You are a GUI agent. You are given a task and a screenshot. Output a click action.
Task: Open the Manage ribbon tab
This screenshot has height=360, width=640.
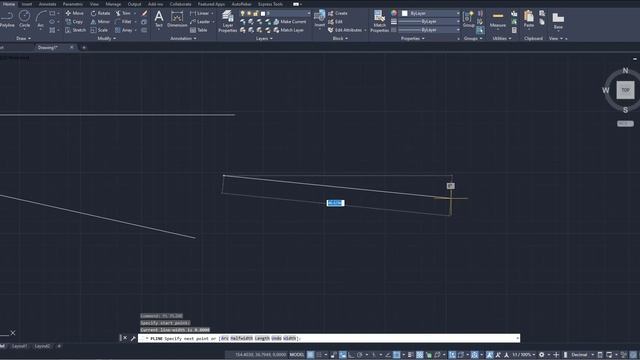(113, 4)
